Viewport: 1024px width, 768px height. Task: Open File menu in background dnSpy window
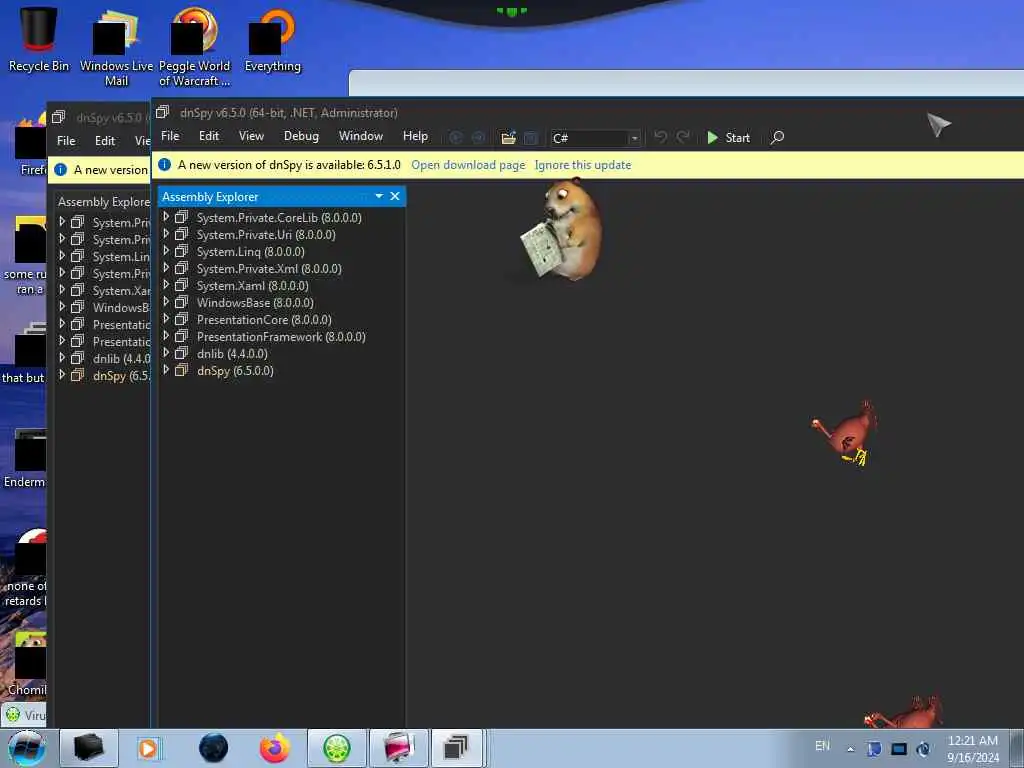(66, 140)
